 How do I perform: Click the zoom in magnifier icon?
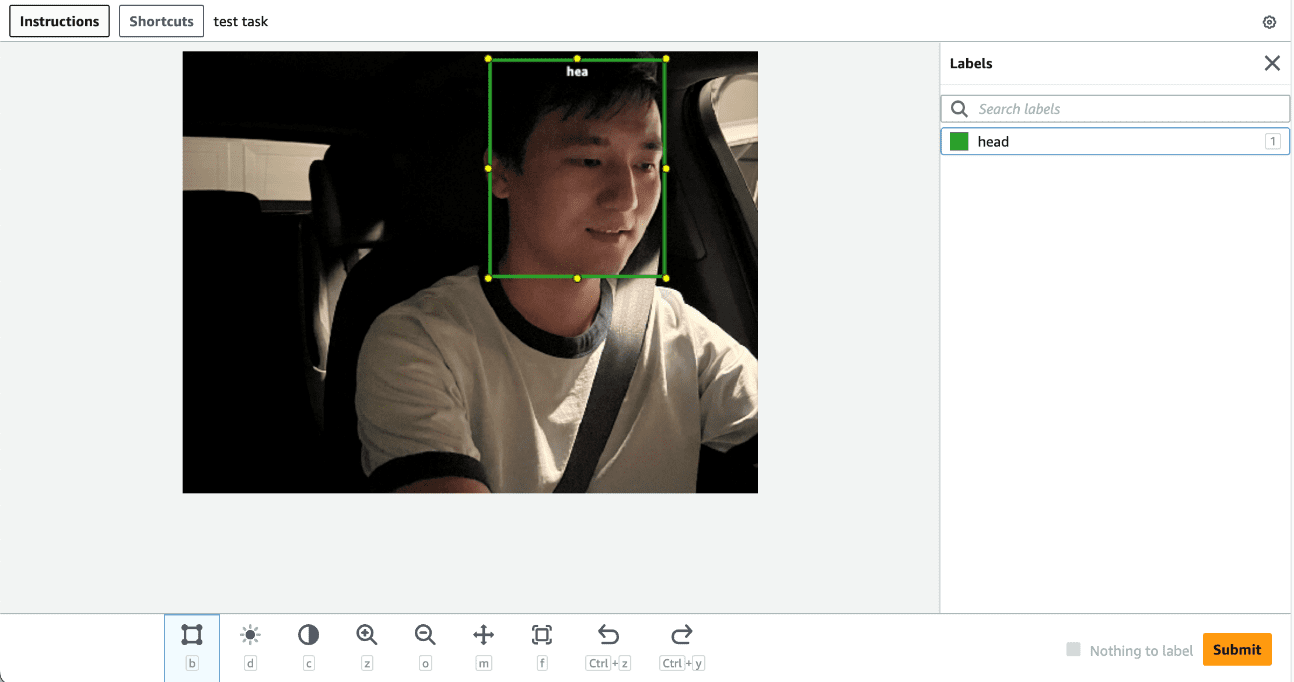click(367, 635)
